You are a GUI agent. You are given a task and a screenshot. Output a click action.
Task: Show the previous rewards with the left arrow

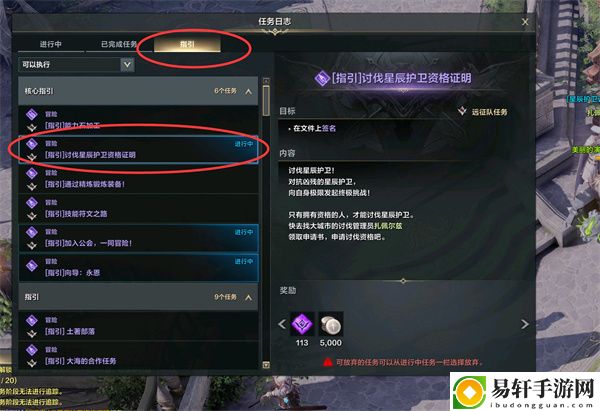pos(282,324)
